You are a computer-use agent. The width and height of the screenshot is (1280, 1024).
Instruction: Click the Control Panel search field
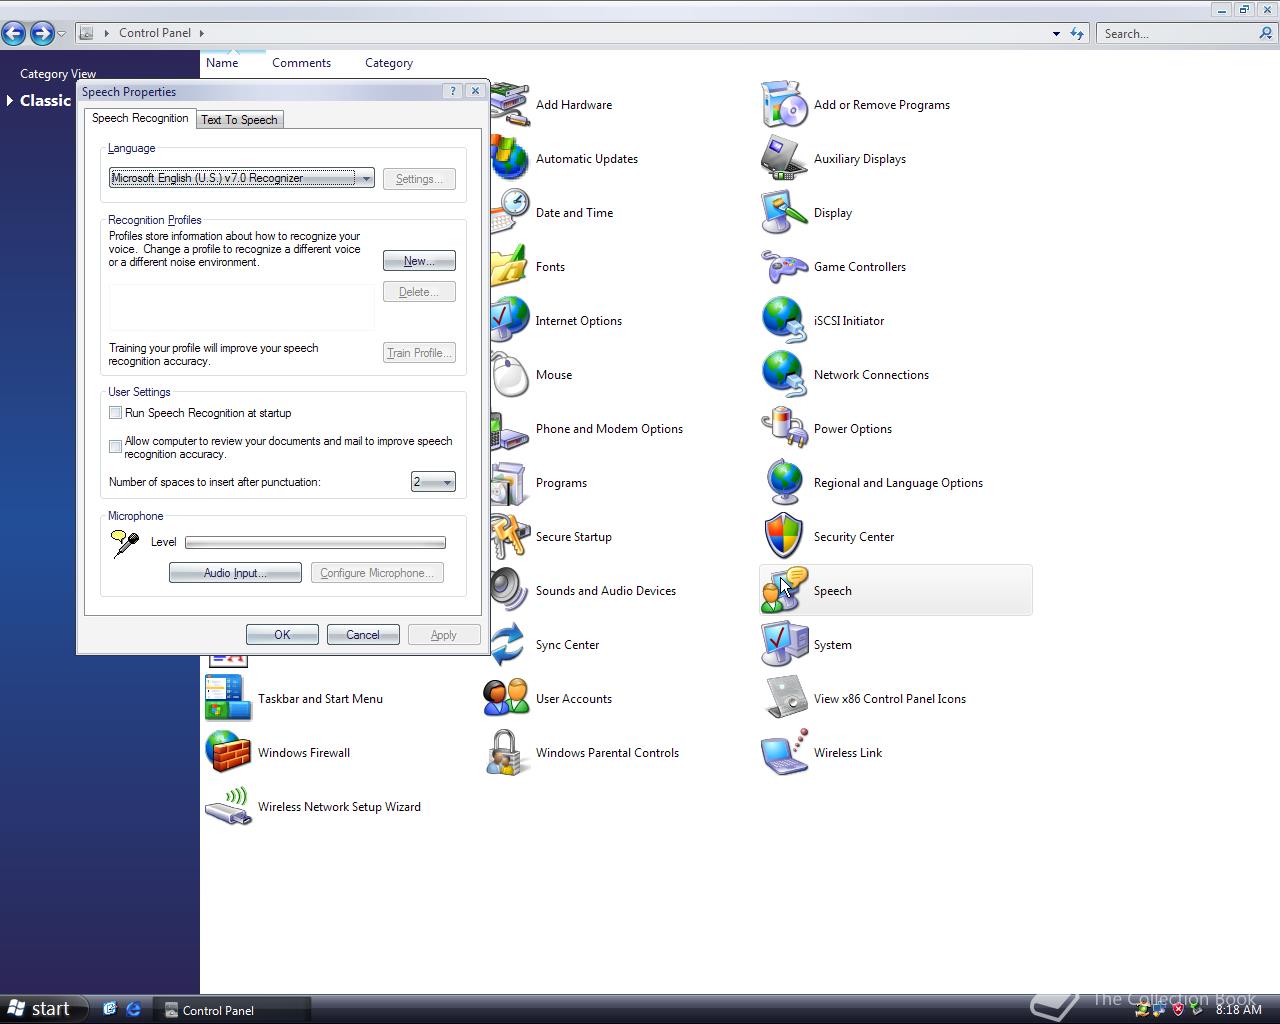1176,33
